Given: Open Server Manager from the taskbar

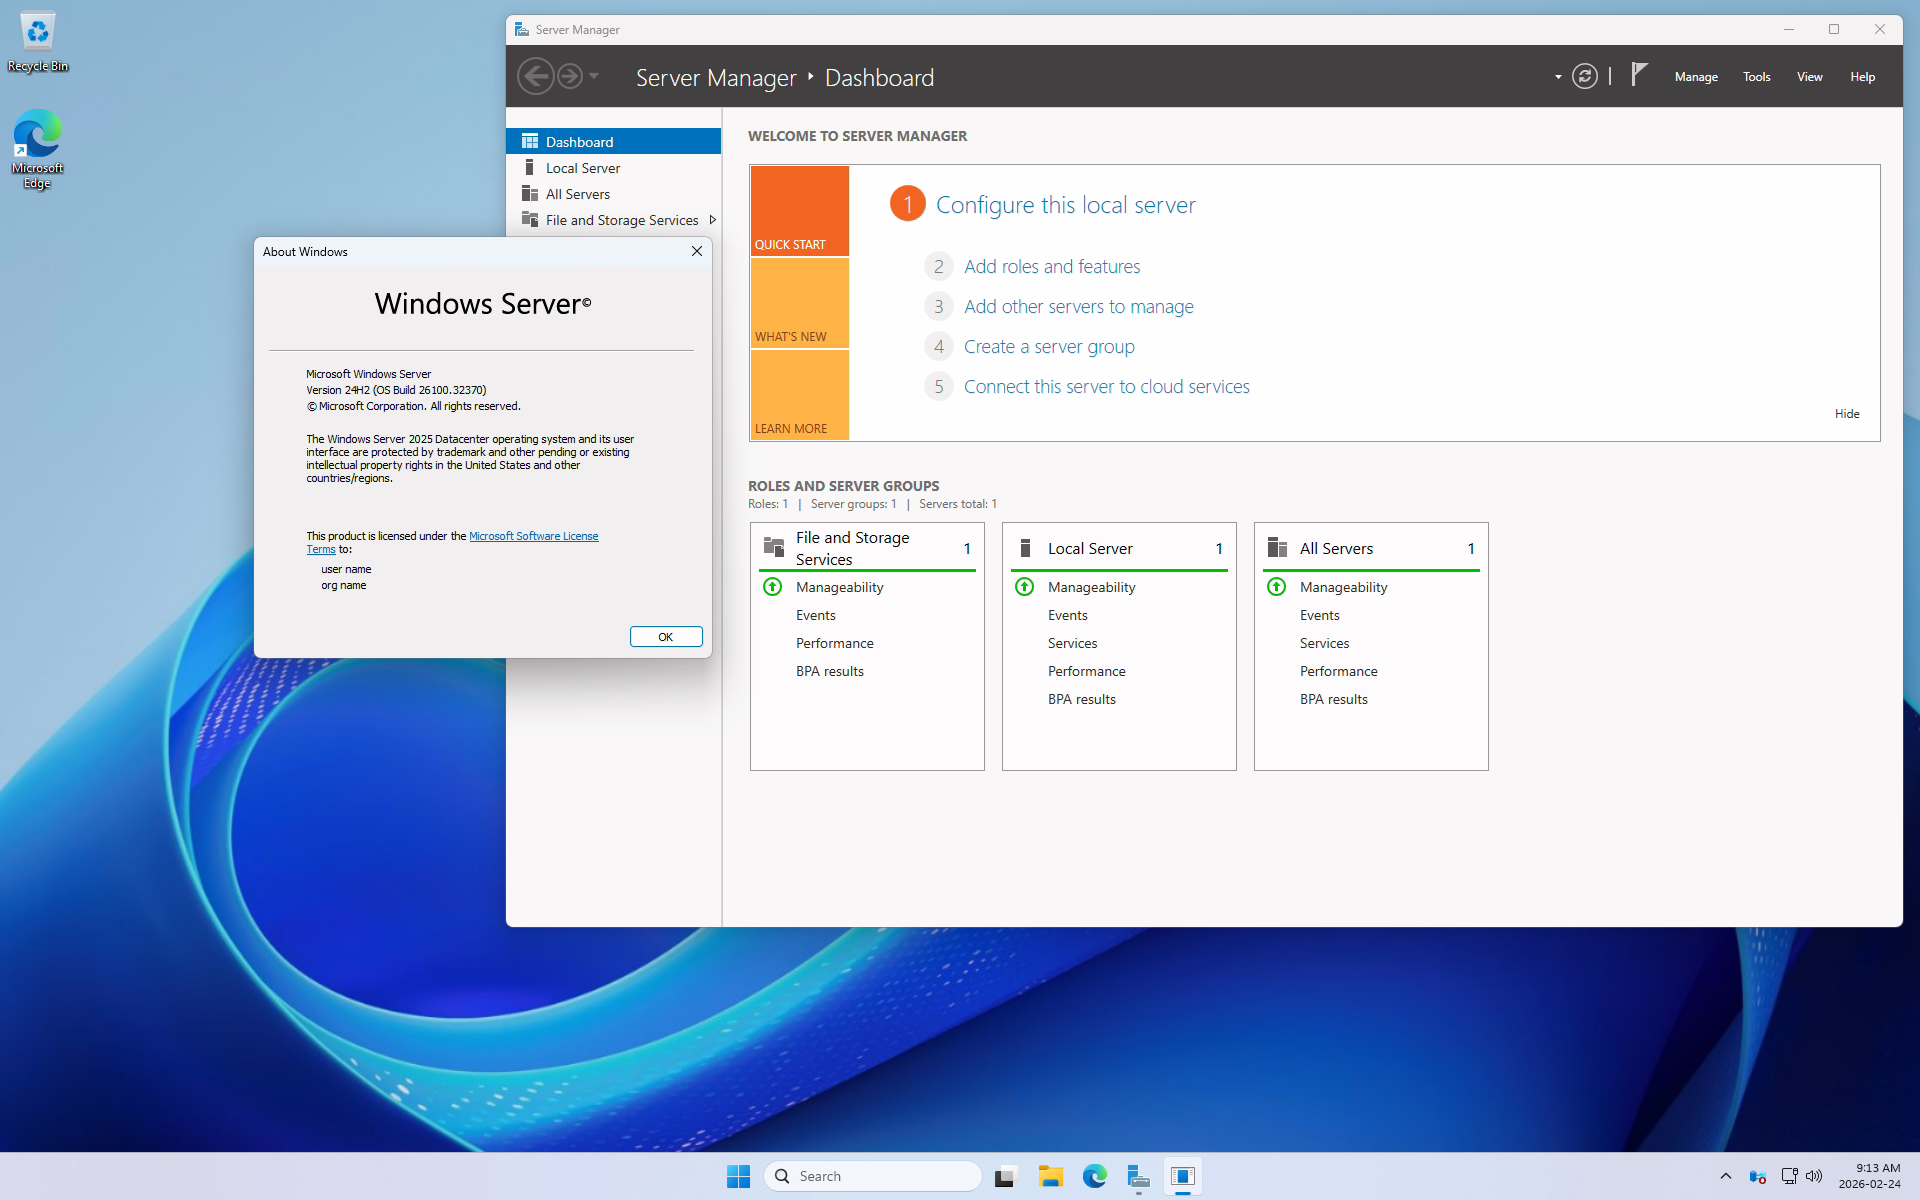Looking at the screenshot, I should coord(1138,1176).
